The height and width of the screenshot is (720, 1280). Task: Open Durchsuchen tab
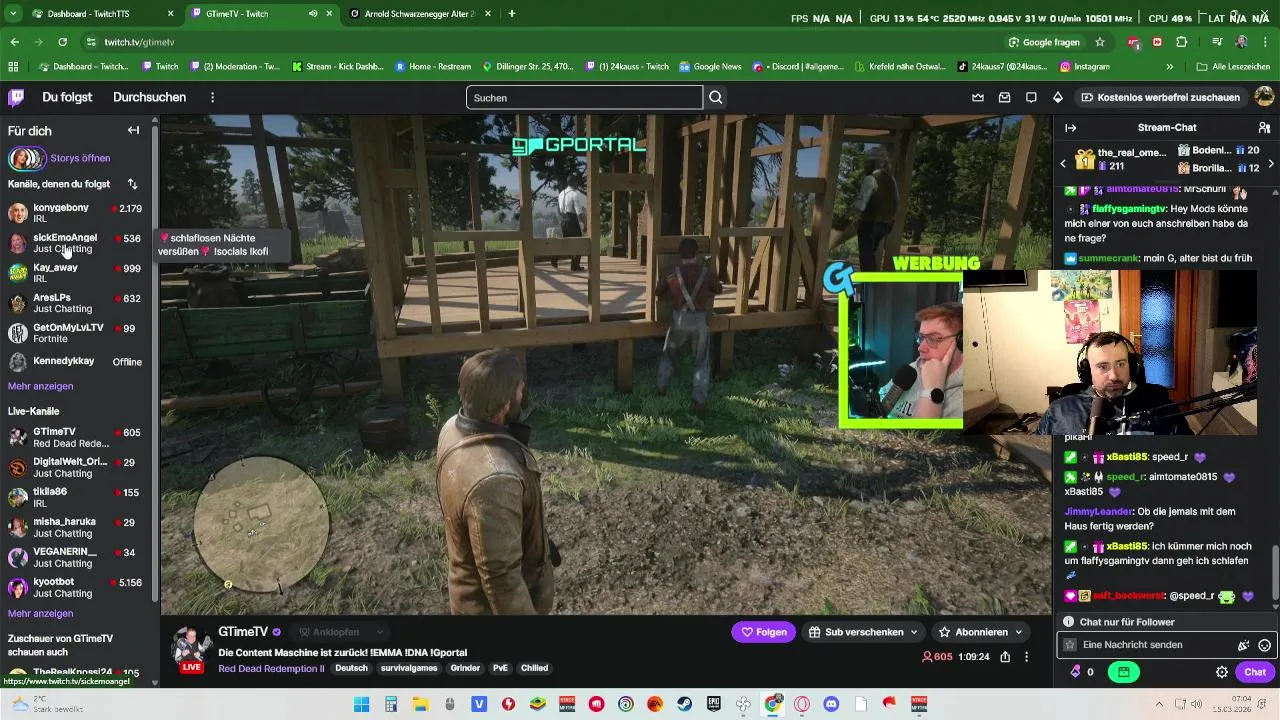(149, 97)
